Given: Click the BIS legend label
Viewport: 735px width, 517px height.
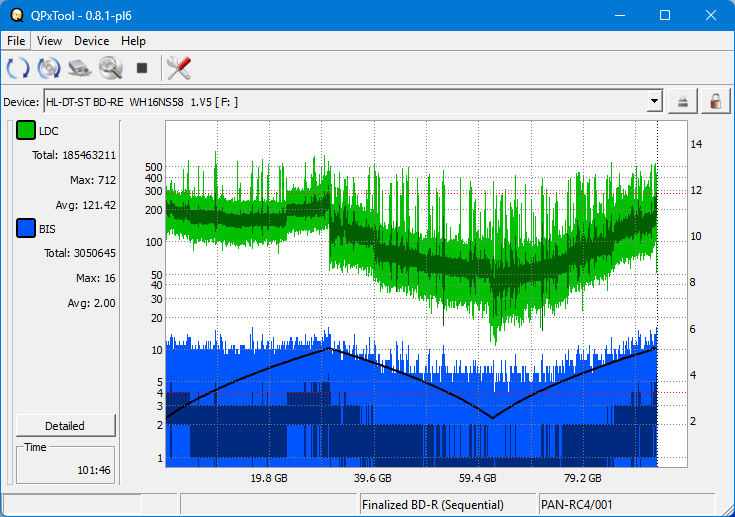Looking at the screenshot, I should (x=47, y=229).
